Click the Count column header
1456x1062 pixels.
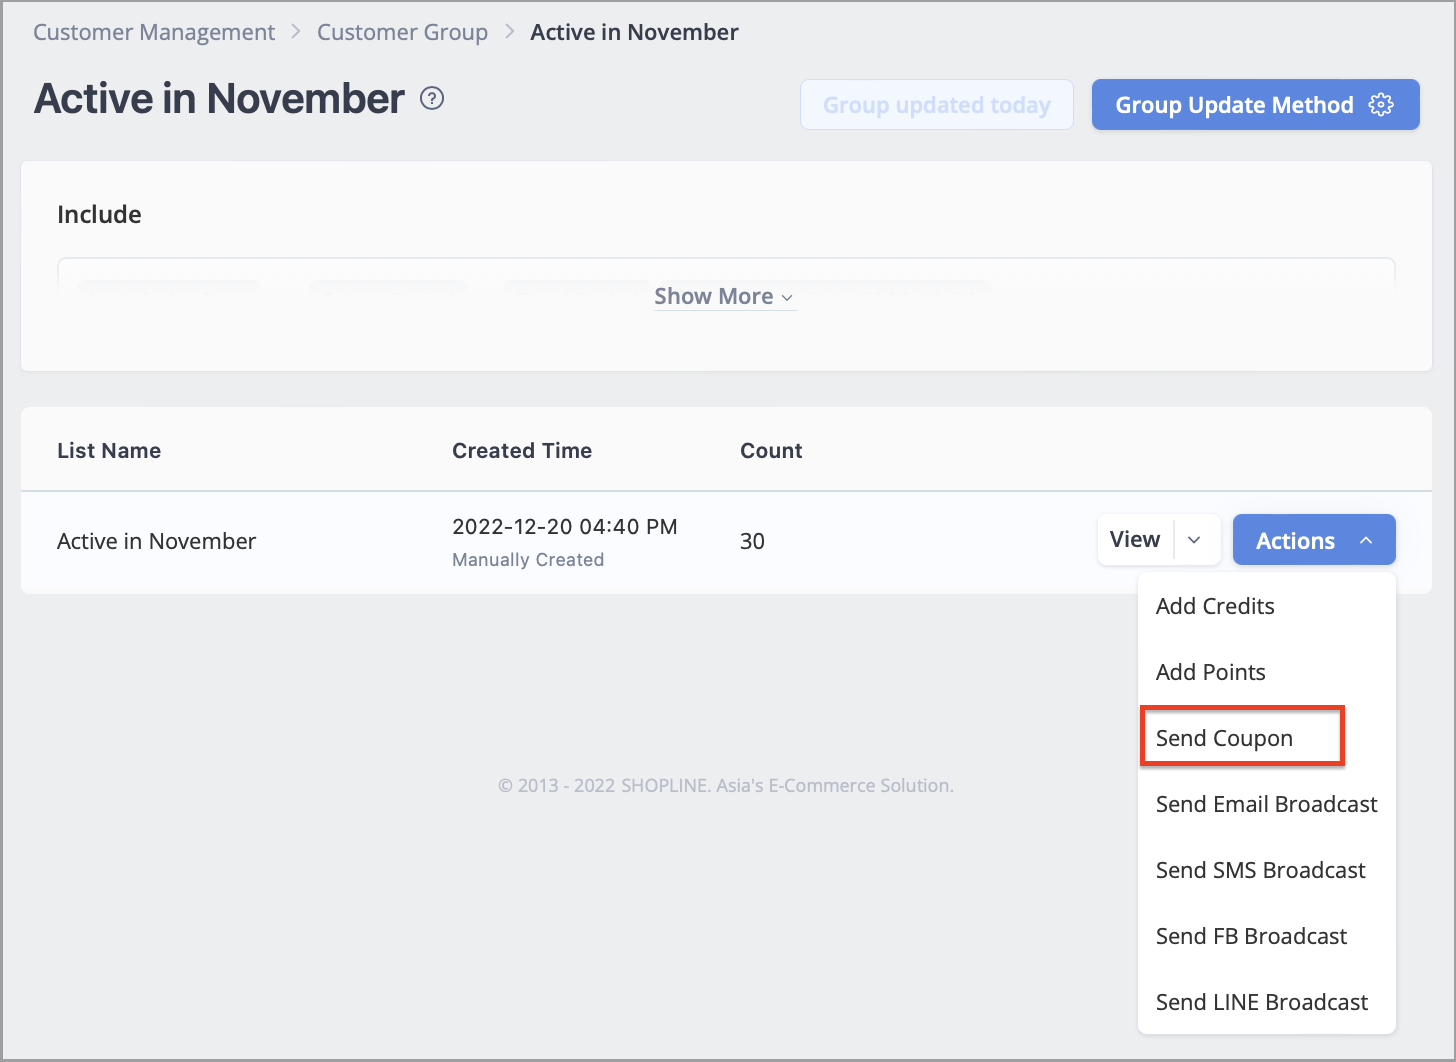(771, 450)
